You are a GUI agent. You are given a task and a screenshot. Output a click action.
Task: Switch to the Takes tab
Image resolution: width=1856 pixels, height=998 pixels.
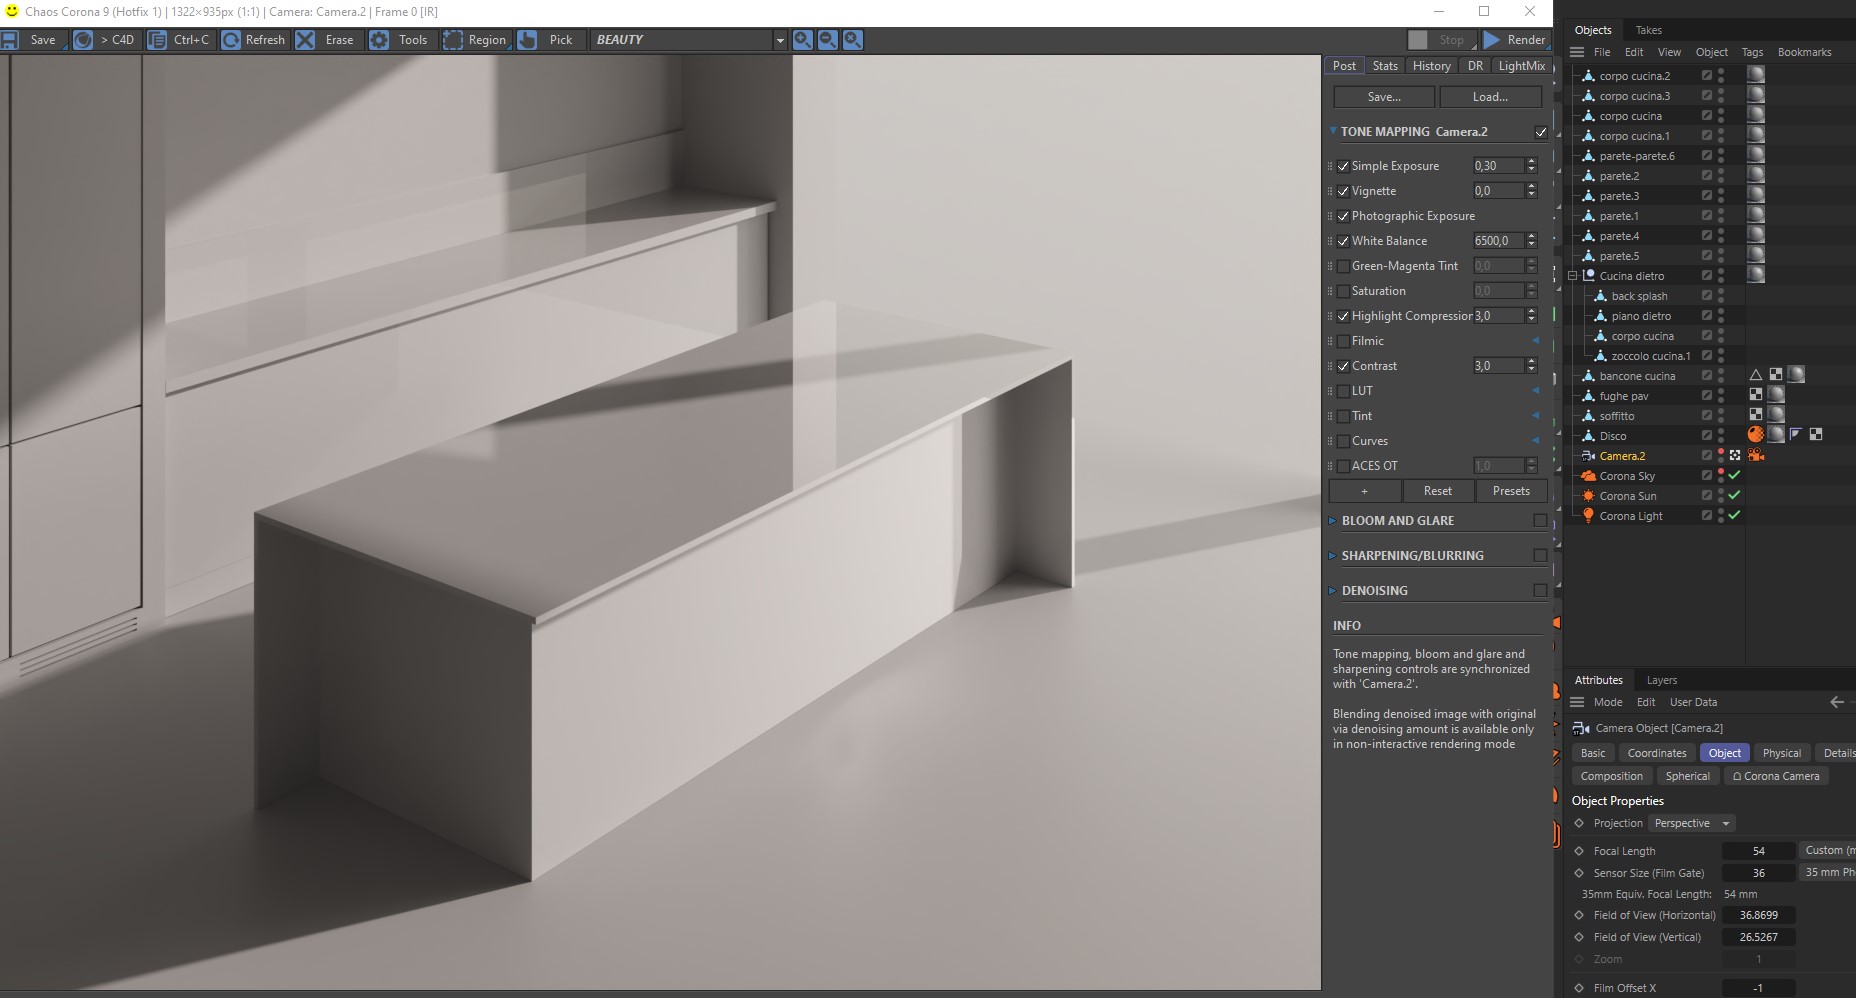point(1649,30)
